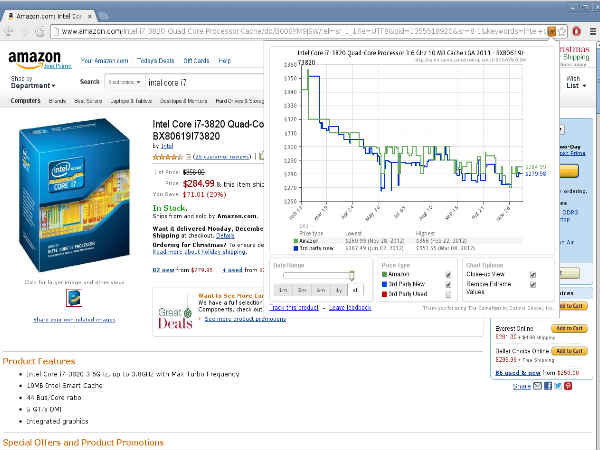Enable the 3rd Party Used checkbox
The width and height of the screenshot is (600, 450).
[448, 294]
